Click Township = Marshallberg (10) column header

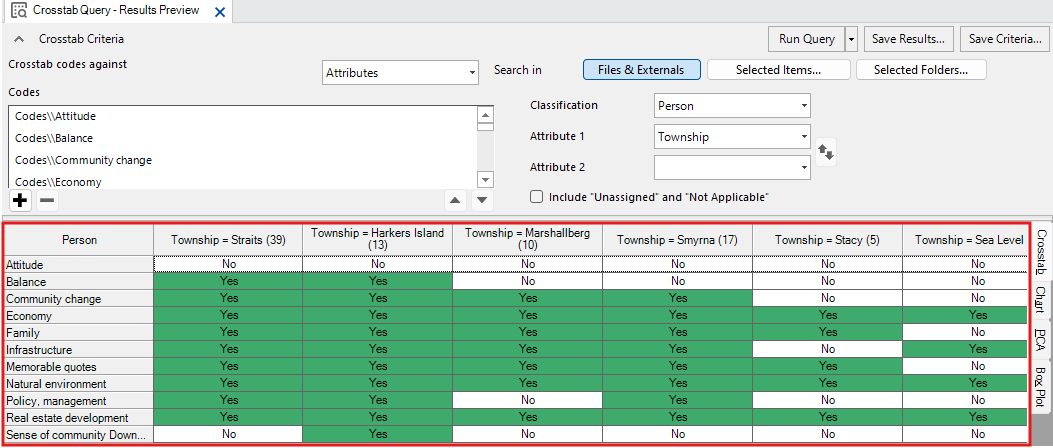click(x=528, y=240)
